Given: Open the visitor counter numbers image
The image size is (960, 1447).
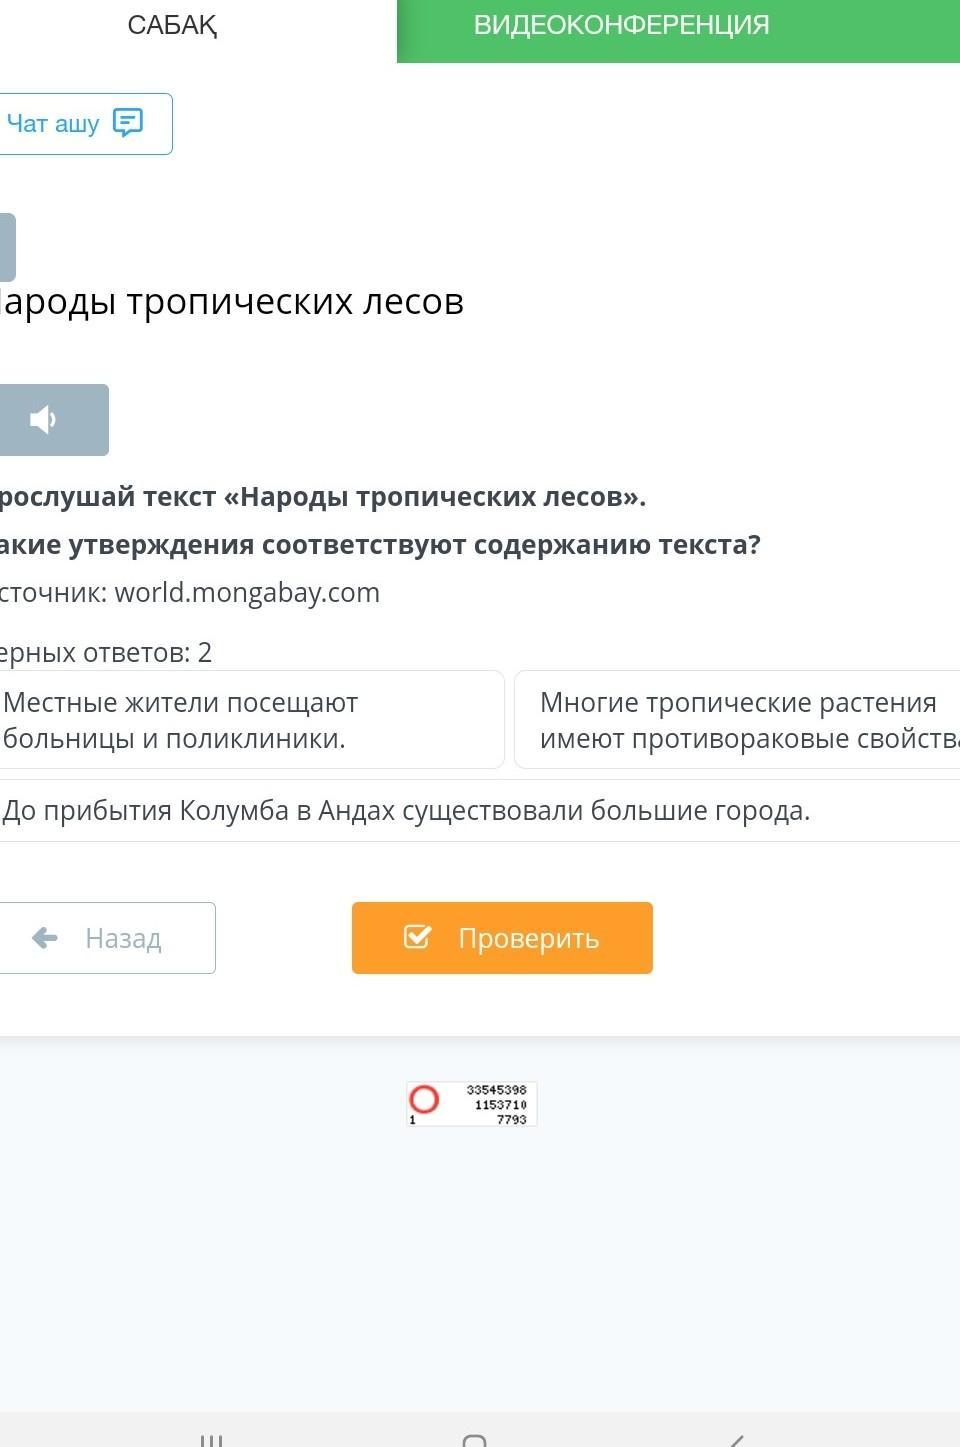Looking at the screenshot, I should [x=497, y=1104].
